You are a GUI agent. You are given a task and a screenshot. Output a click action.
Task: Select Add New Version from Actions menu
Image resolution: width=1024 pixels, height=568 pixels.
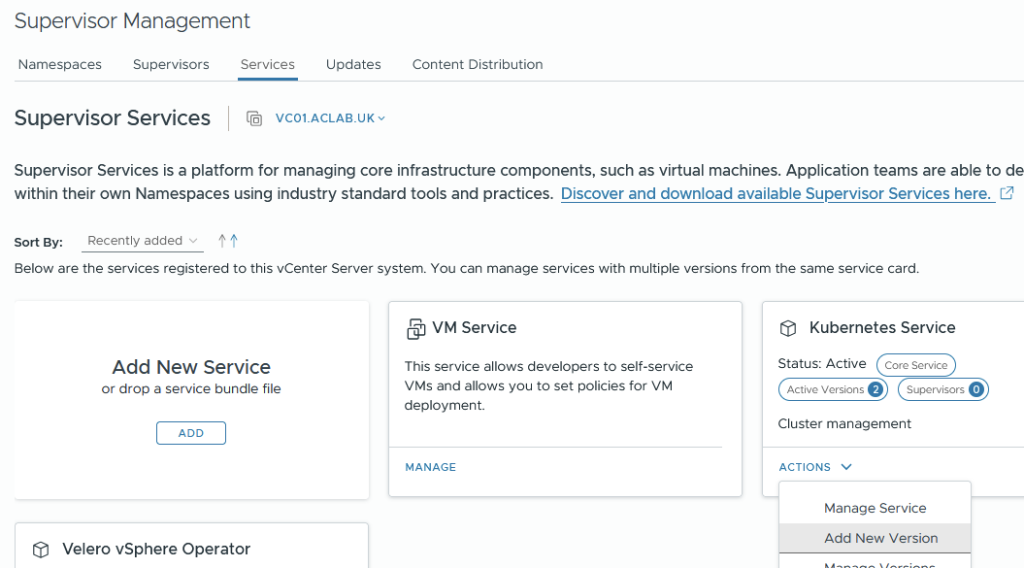point(880,538)
